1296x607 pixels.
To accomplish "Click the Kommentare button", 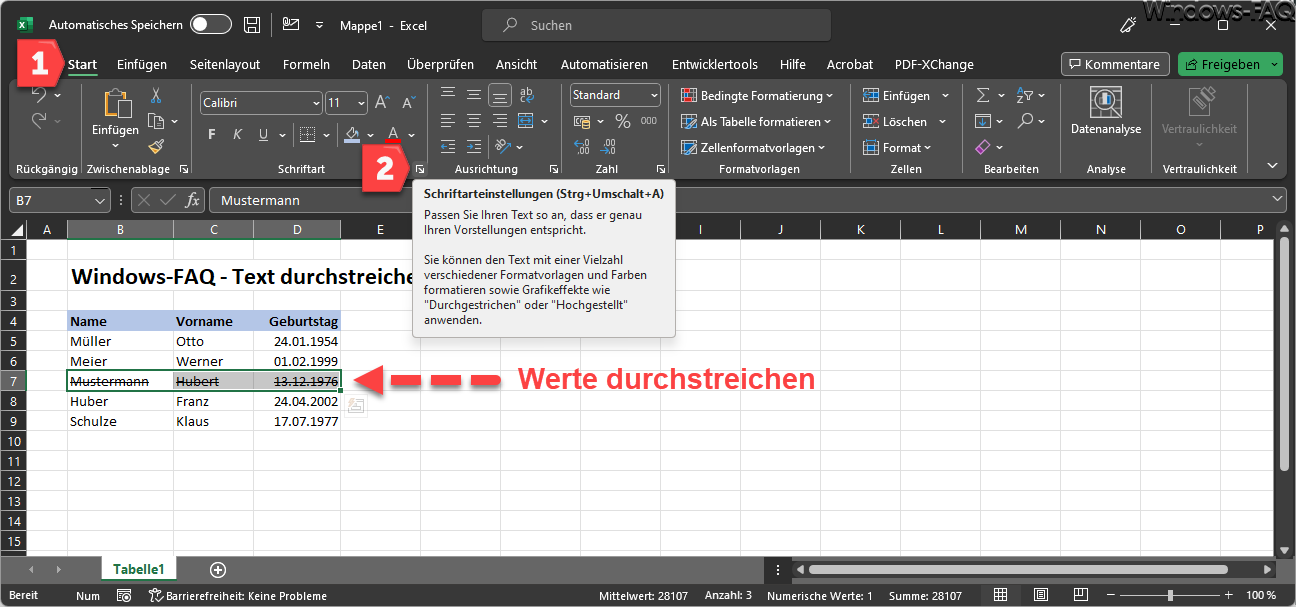I will click(x=1115, y=64).
